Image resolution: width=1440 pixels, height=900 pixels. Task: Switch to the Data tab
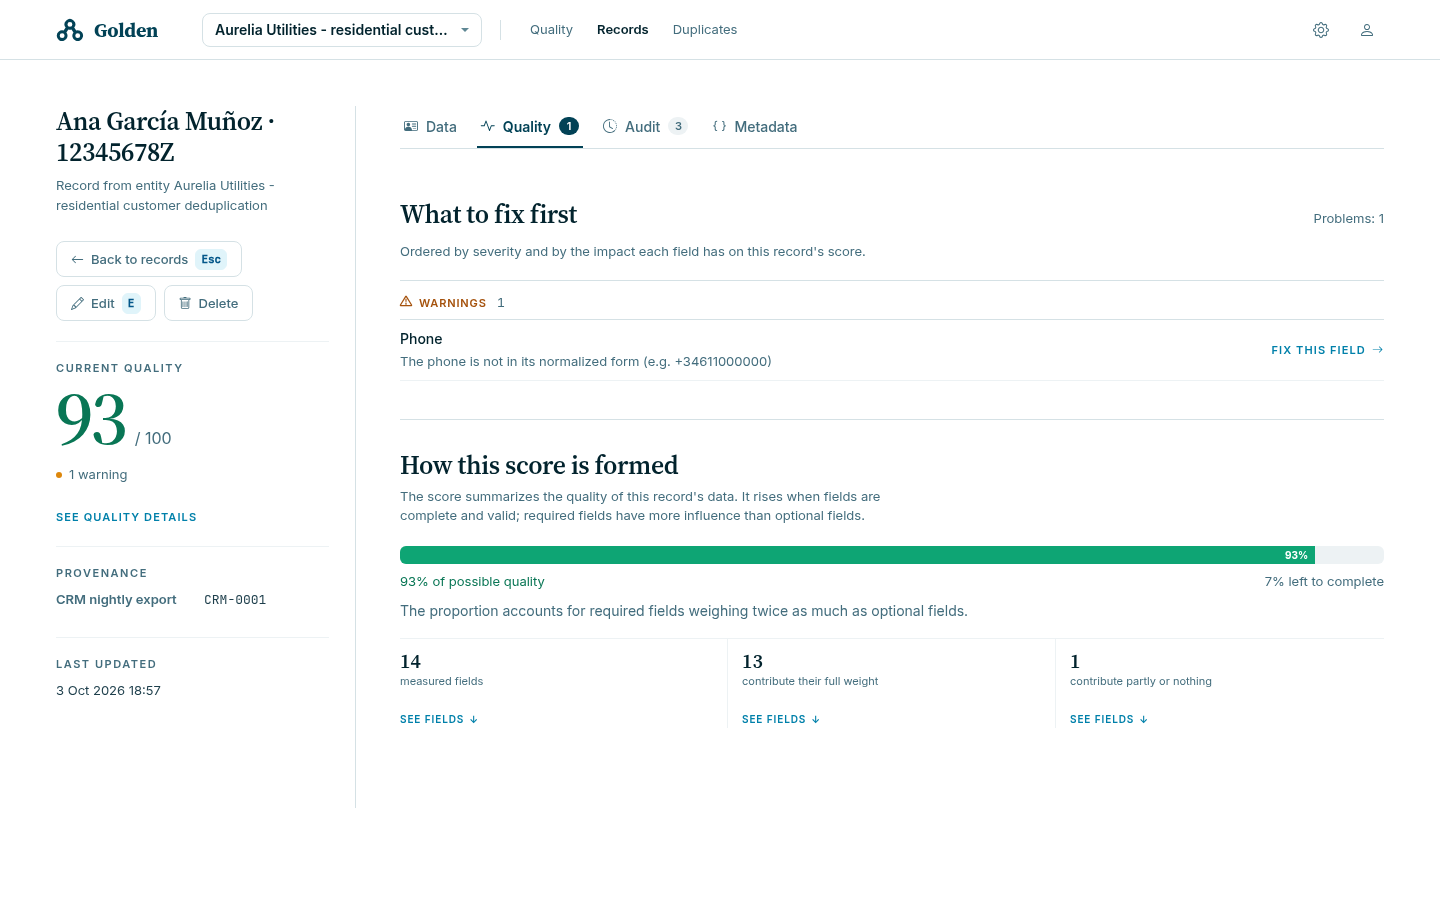tap(430, 127)
